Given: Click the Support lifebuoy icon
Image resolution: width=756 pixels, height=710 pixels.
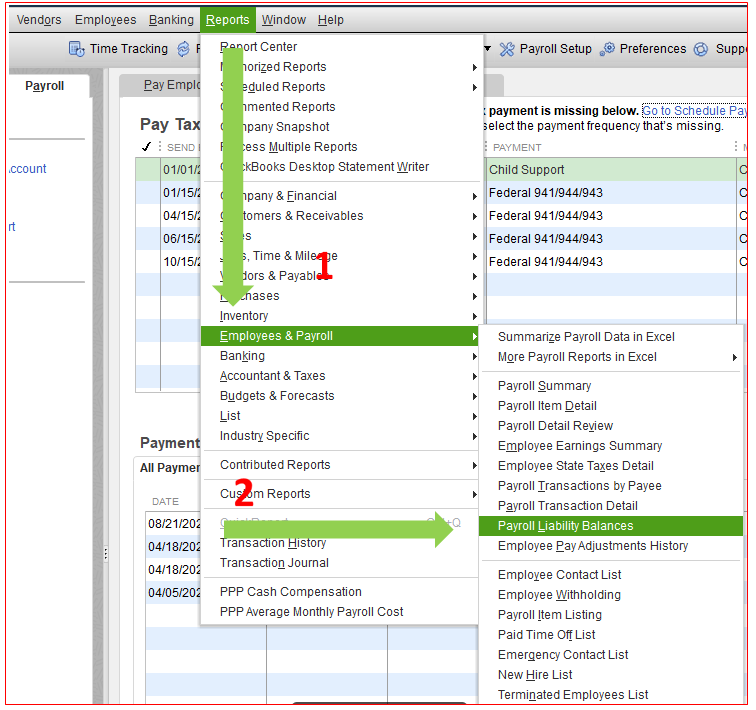Looking at the screenshot, I should pos(701,49).
